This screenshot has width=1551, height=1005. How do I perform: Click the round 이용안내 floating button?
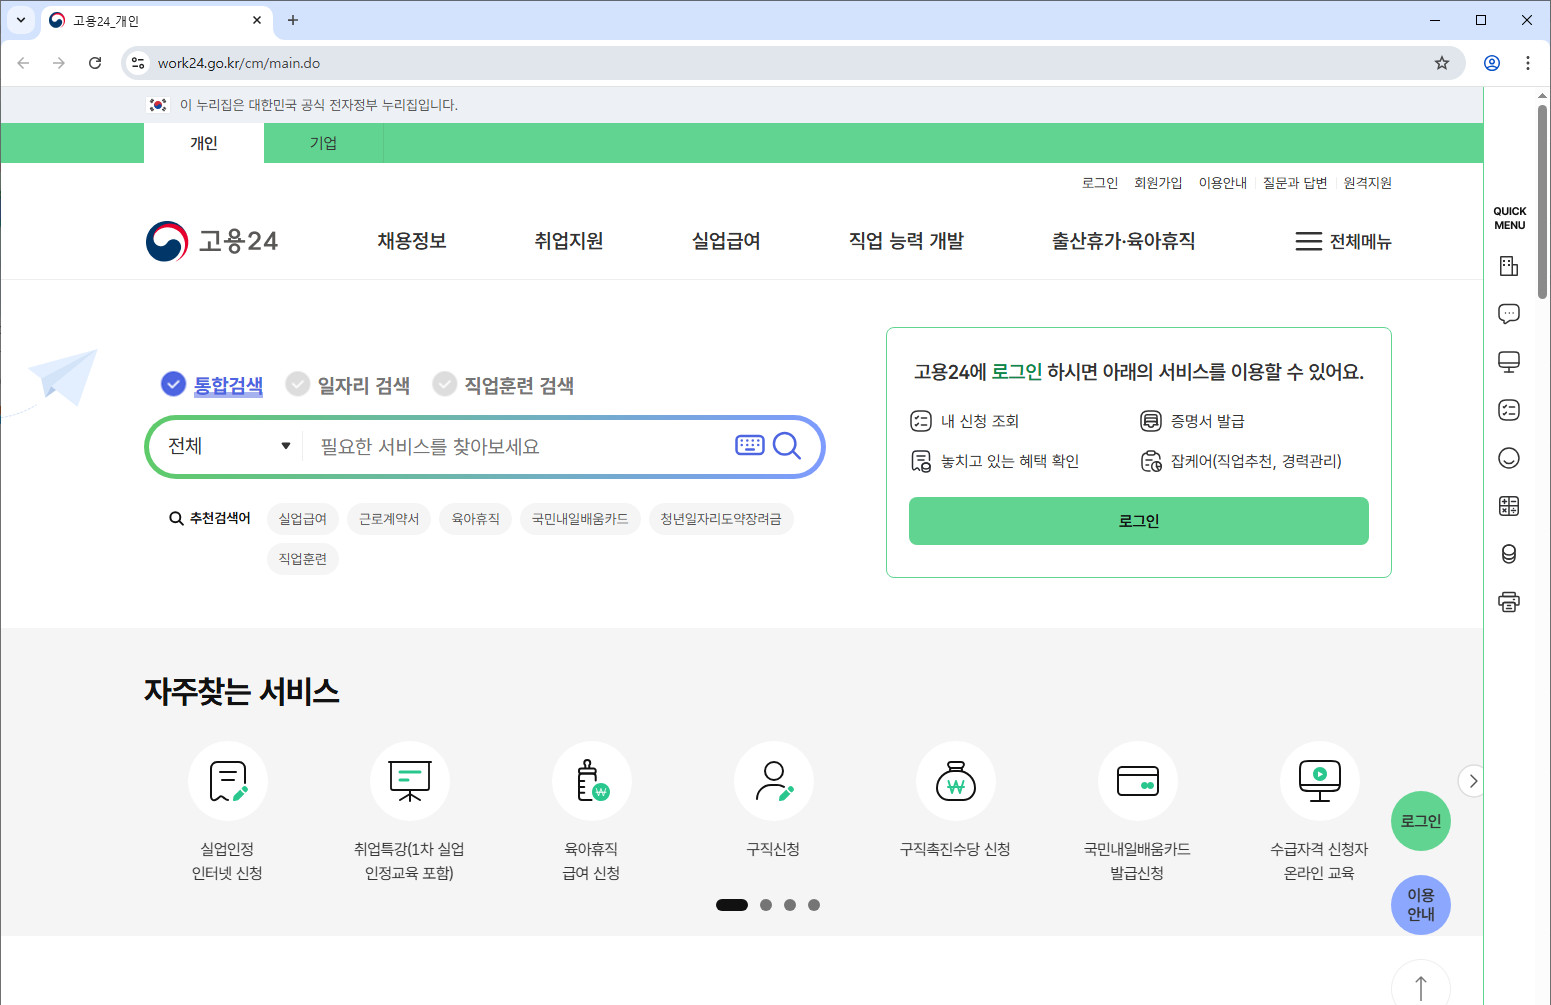click(x=1421, y=905)
